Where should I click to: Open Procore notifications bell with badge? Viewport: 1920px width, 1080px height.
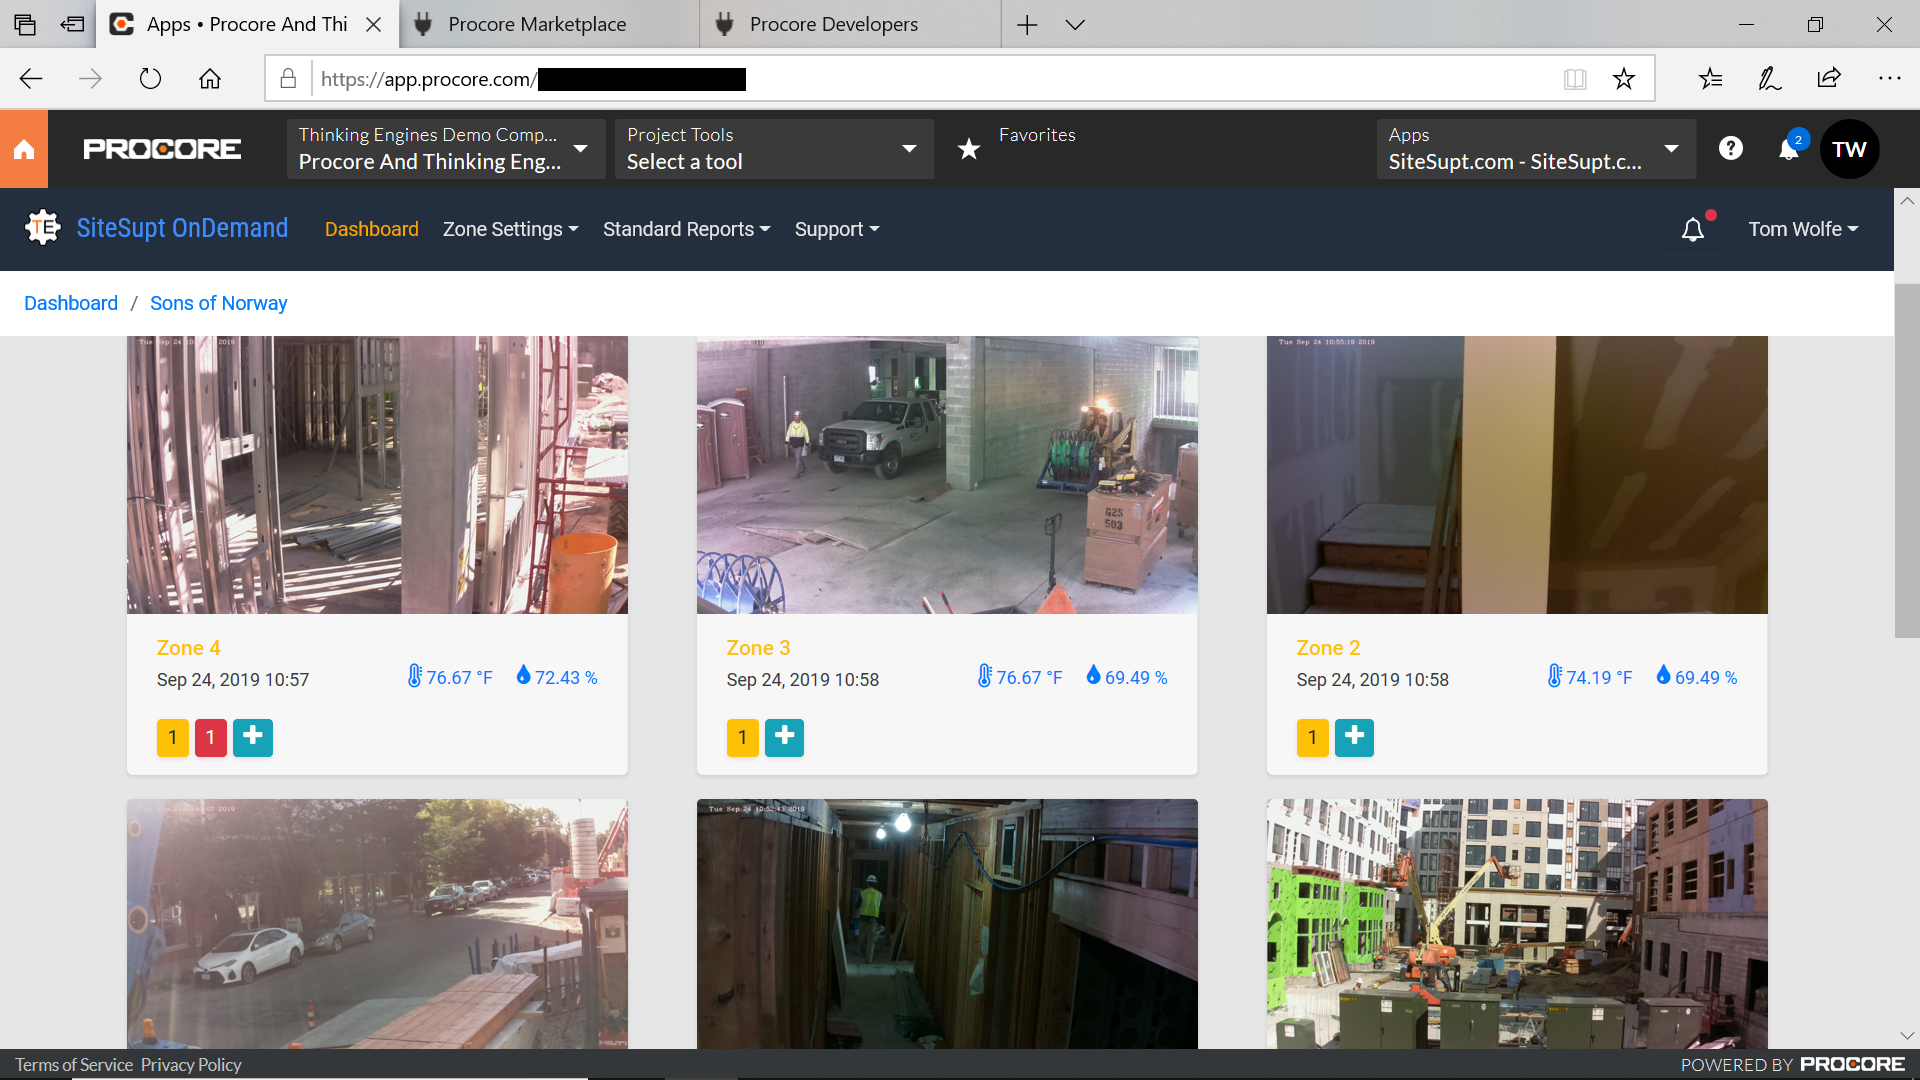(x=1789, y=148)
